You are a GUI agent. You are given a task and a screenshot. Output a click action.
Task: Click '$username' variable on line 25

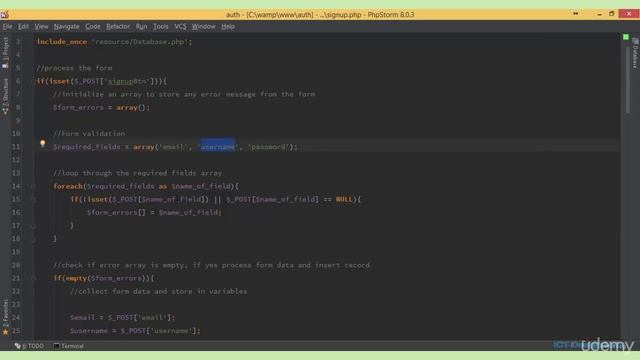(89, 331)
